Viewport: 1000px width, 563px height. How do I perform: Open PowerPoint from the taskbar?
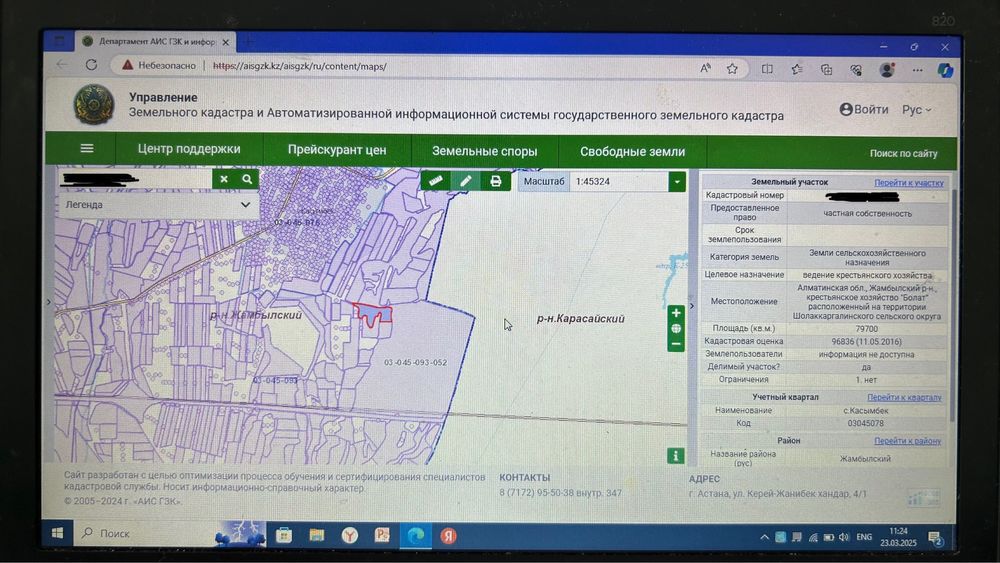click(x=382, y=535)
